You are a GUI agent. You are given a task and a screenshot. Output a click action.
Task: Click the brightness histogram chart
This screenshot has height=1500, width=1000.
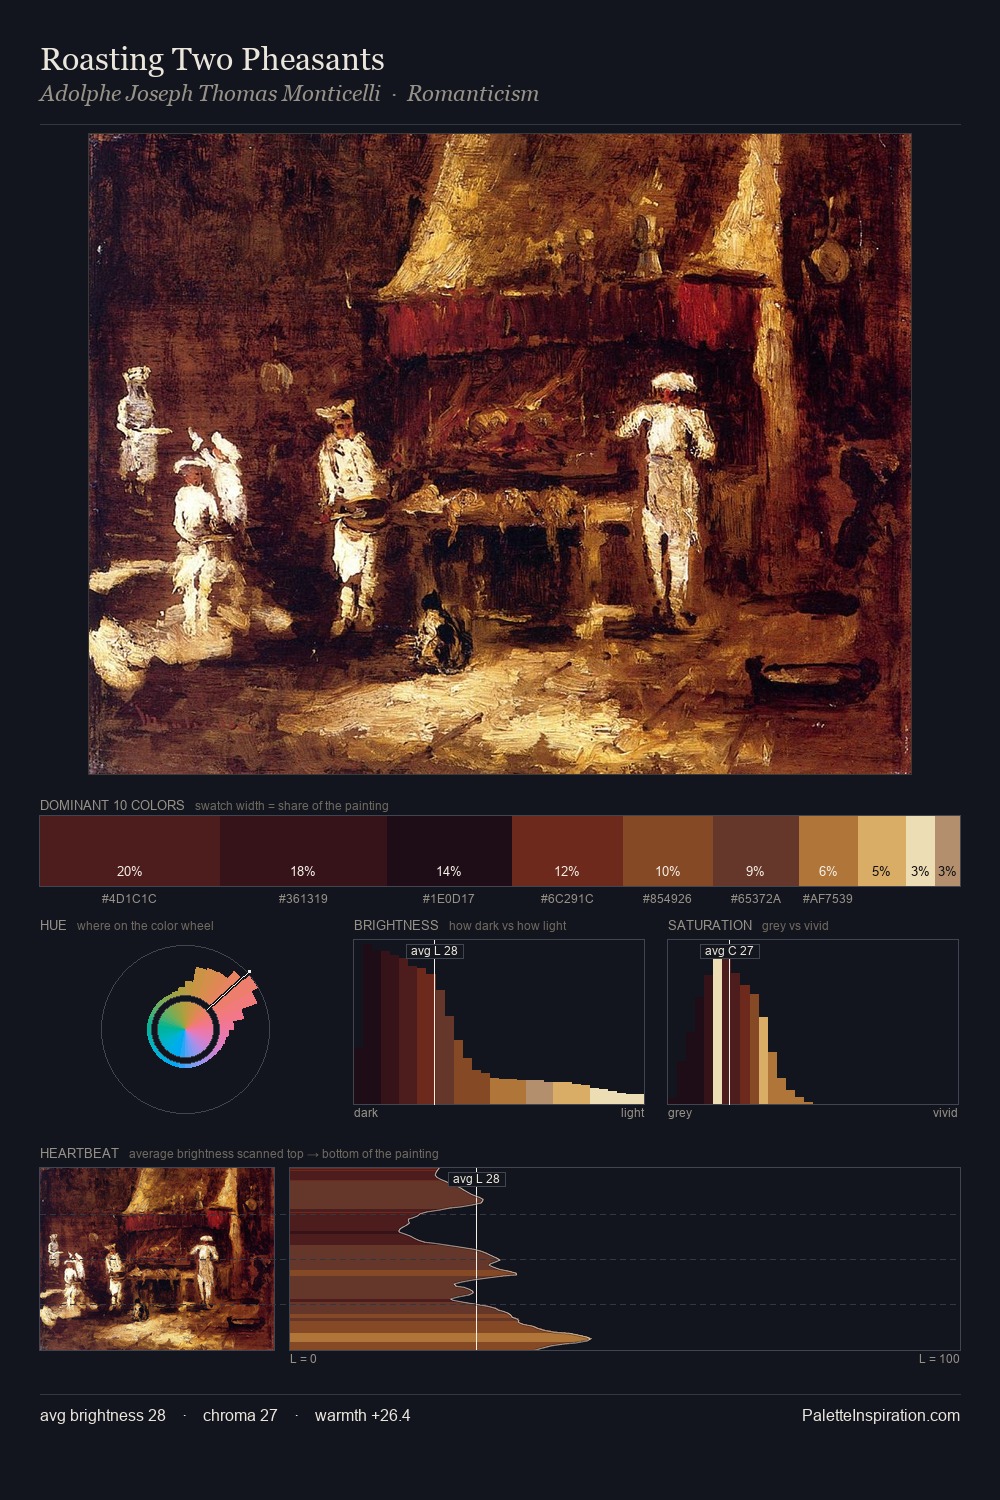click(x=499, y=1022)
